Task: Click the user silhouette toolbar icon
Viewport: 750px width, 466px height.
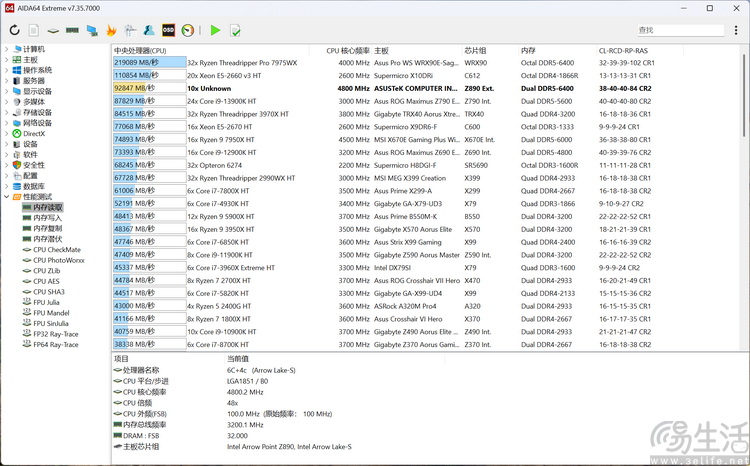Action: (x=149, y=30)
